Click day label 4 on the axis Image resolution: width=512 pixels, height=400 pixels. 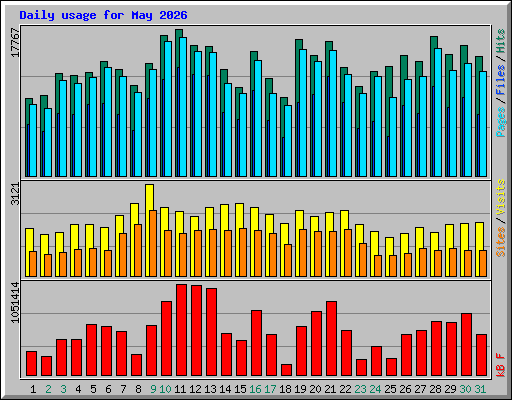tap(78, 389)
